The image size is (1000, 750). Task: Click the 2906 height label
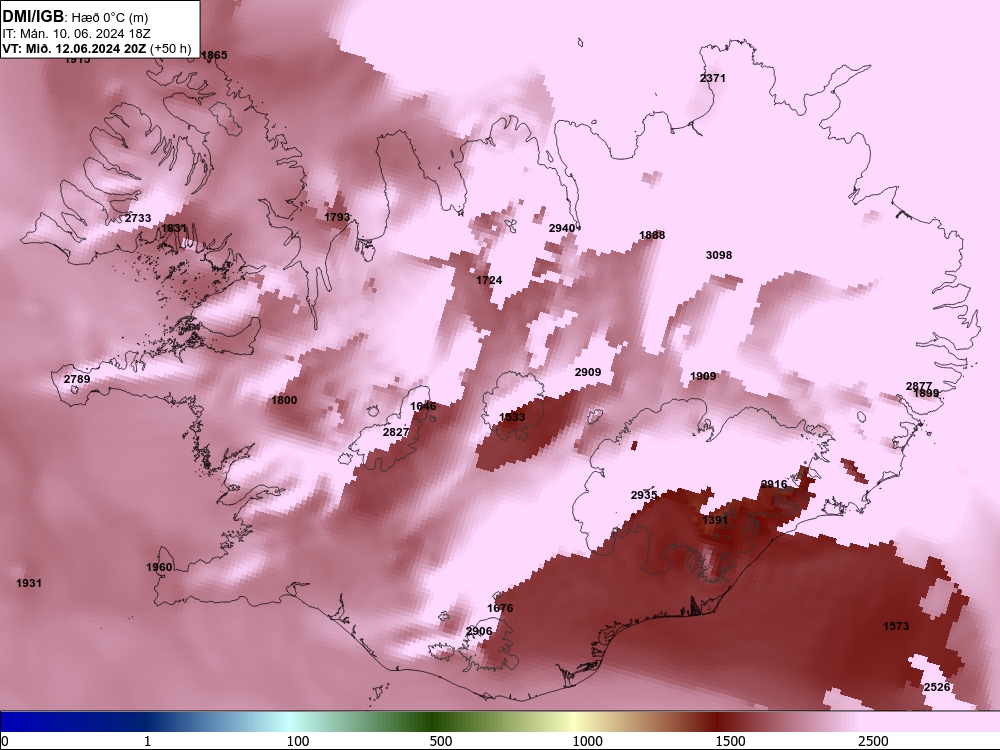click(479, 631)
